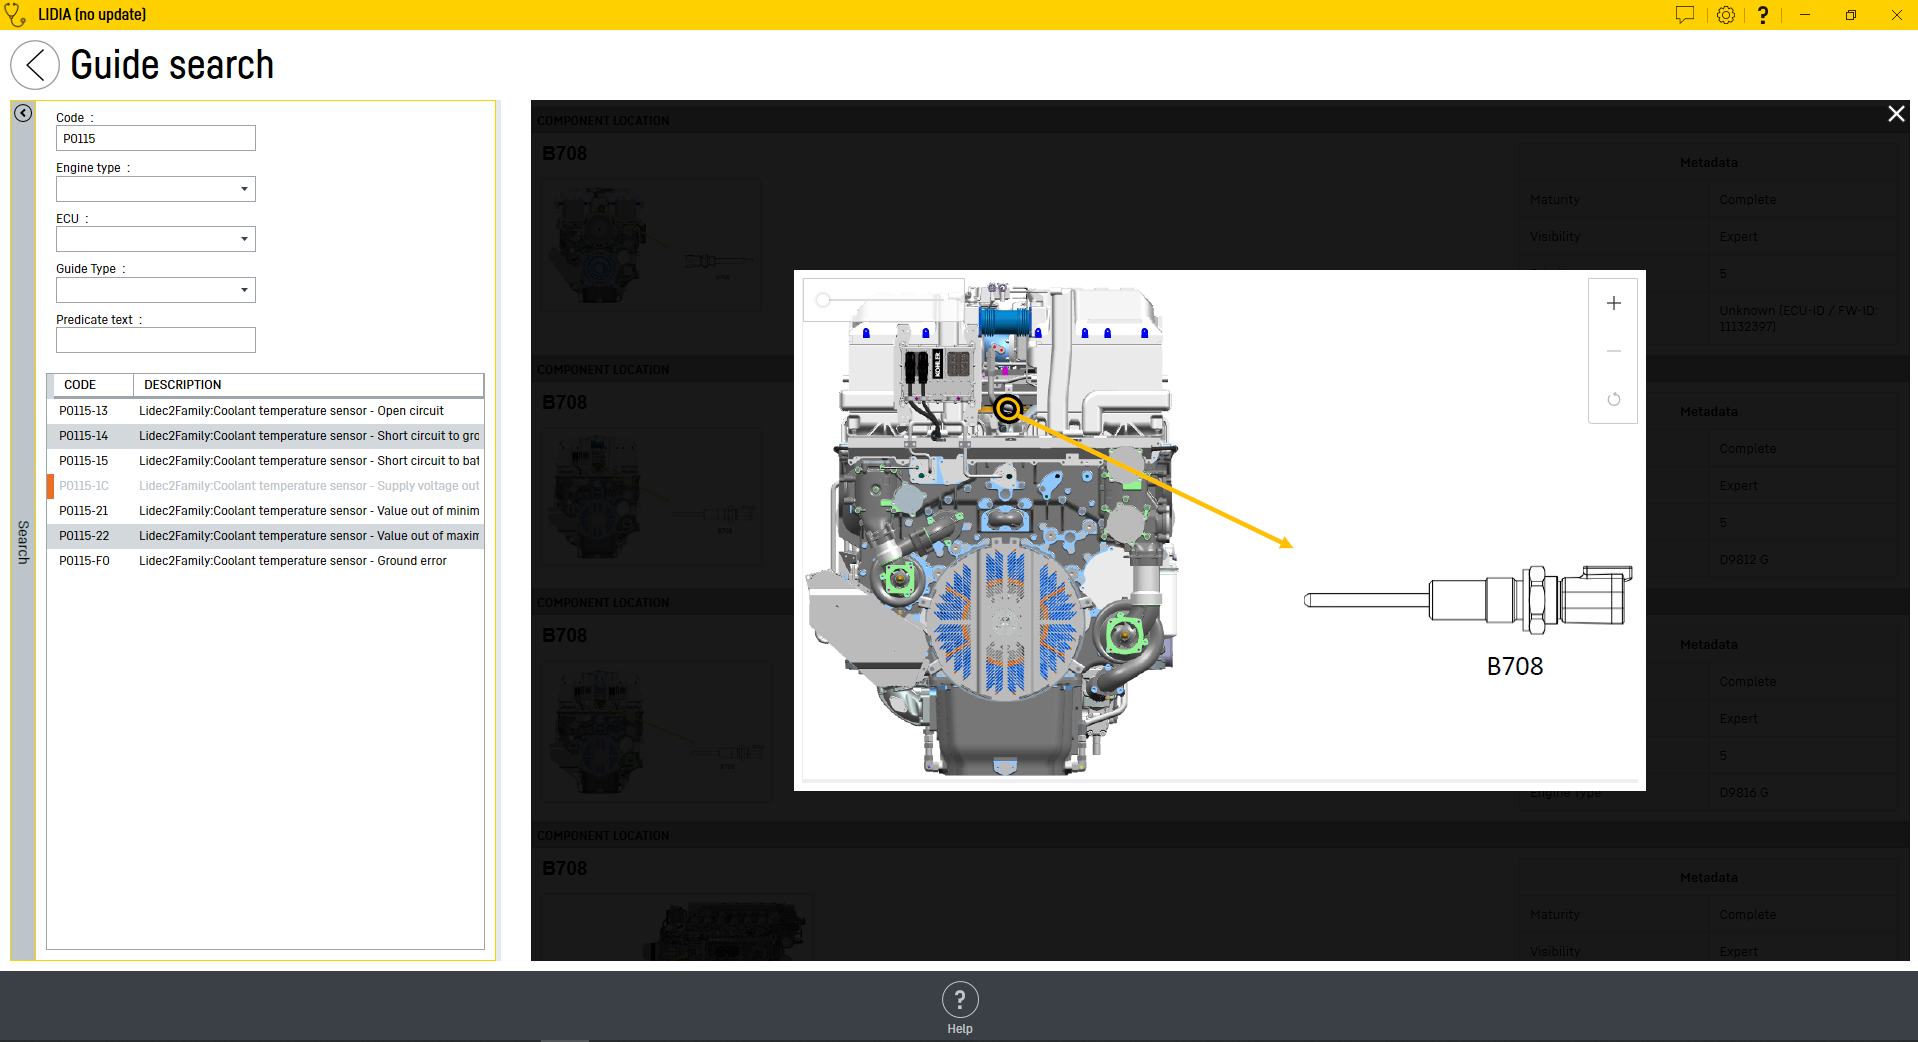Open the Help button at bottom
This screenshot has width=1918, height=1042.
pyautogui.click(x=959, y=1007)
